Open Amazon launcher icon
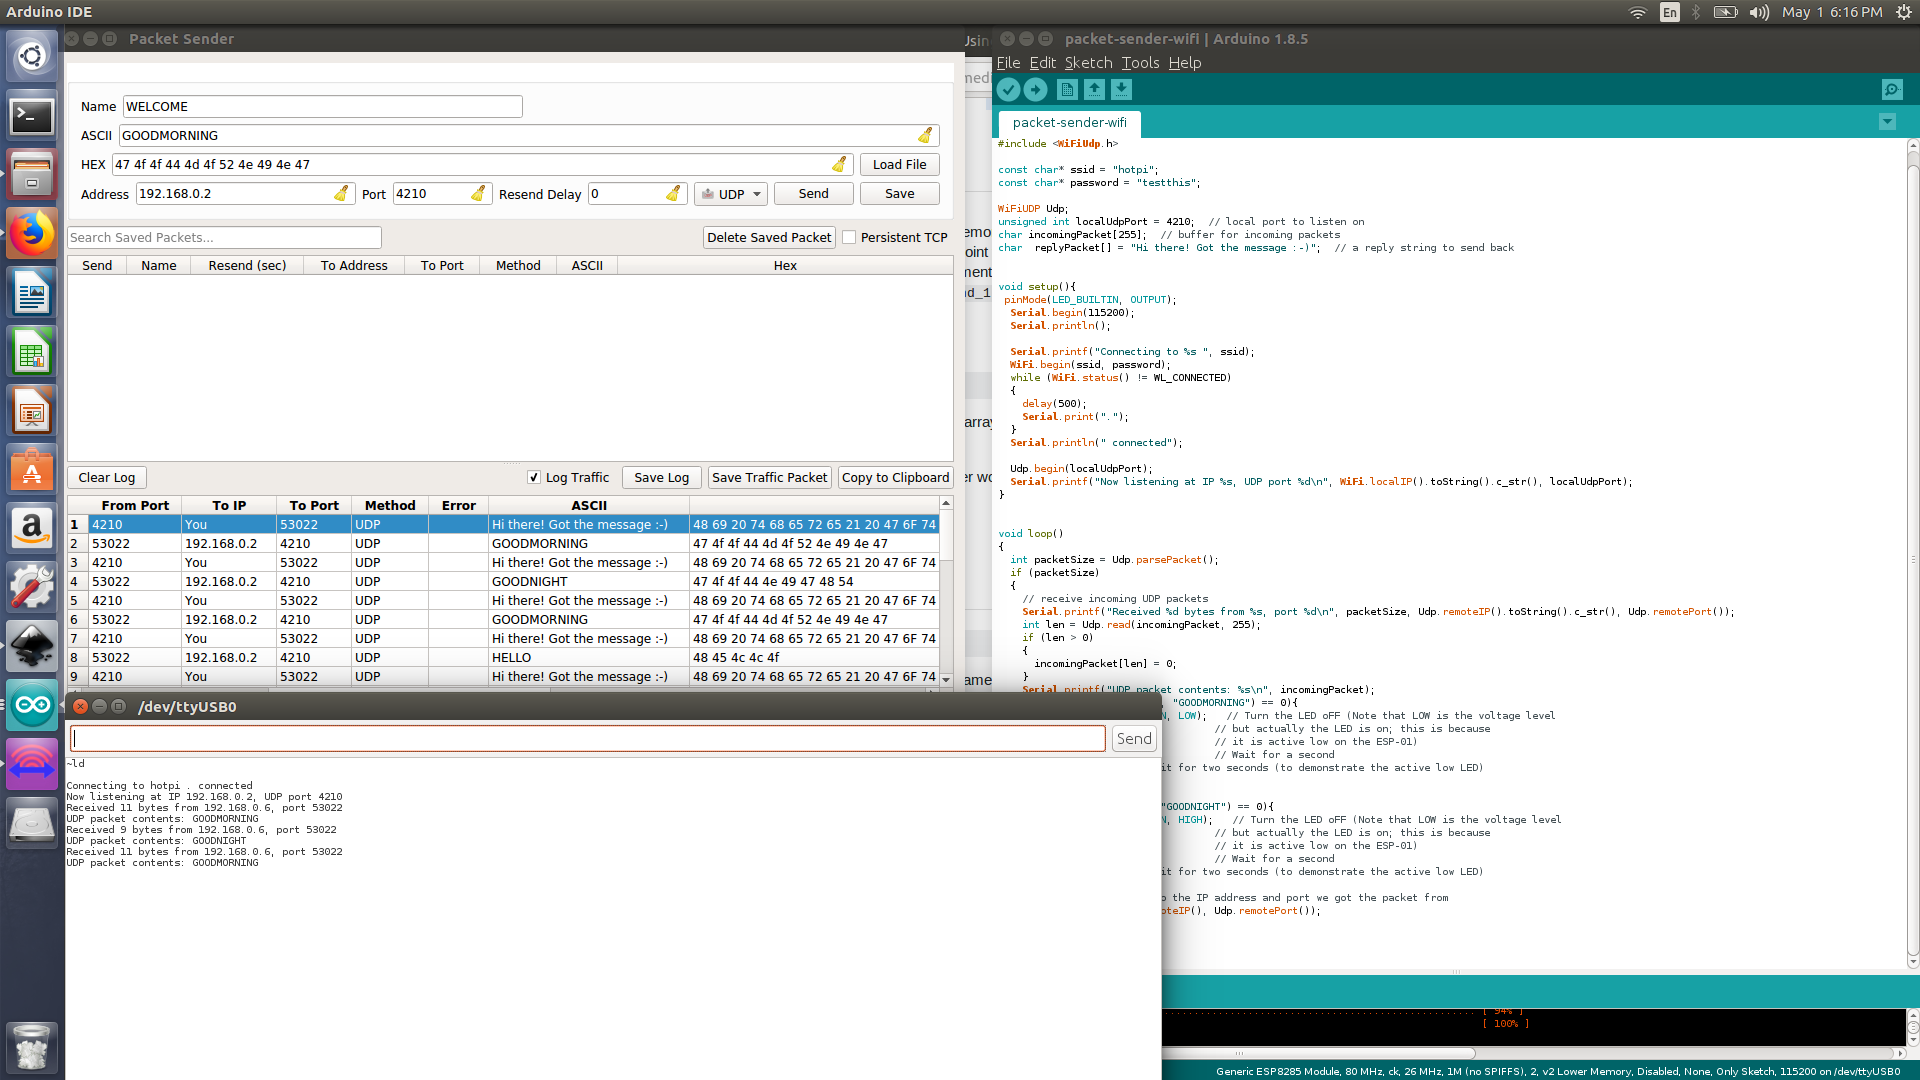Image resolution: width=1920 pixels, height=1080 pixels. [32, 529]
